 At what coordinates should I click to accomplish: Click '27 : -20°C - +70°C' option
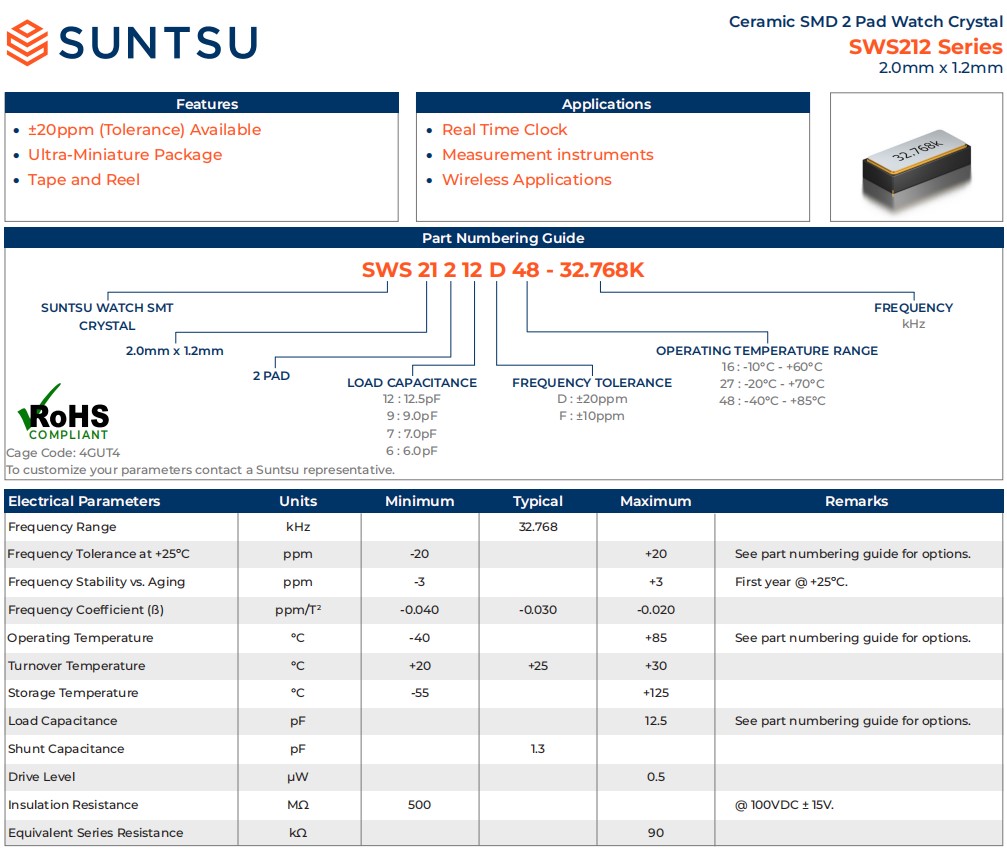(771, 384)
